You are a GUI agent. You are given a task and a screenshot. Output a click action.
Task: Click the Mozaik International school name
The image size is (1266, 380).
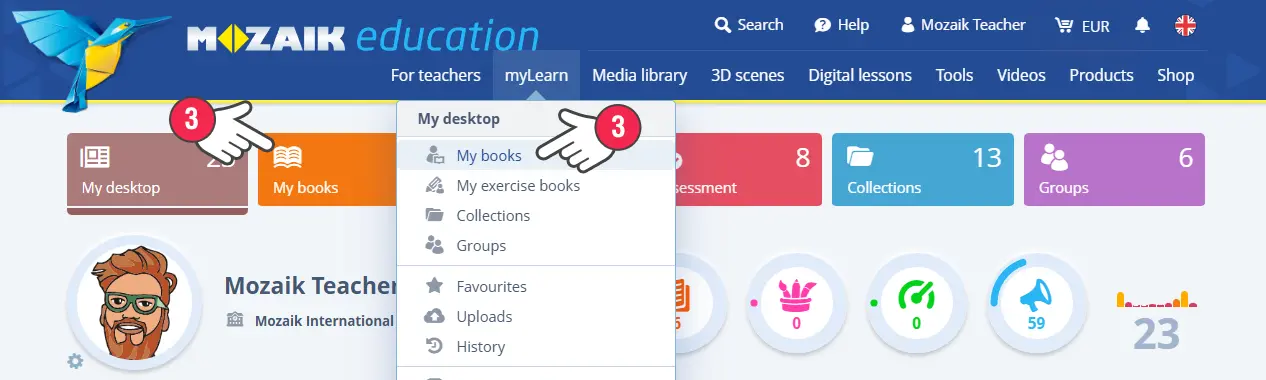coord(324,321)
